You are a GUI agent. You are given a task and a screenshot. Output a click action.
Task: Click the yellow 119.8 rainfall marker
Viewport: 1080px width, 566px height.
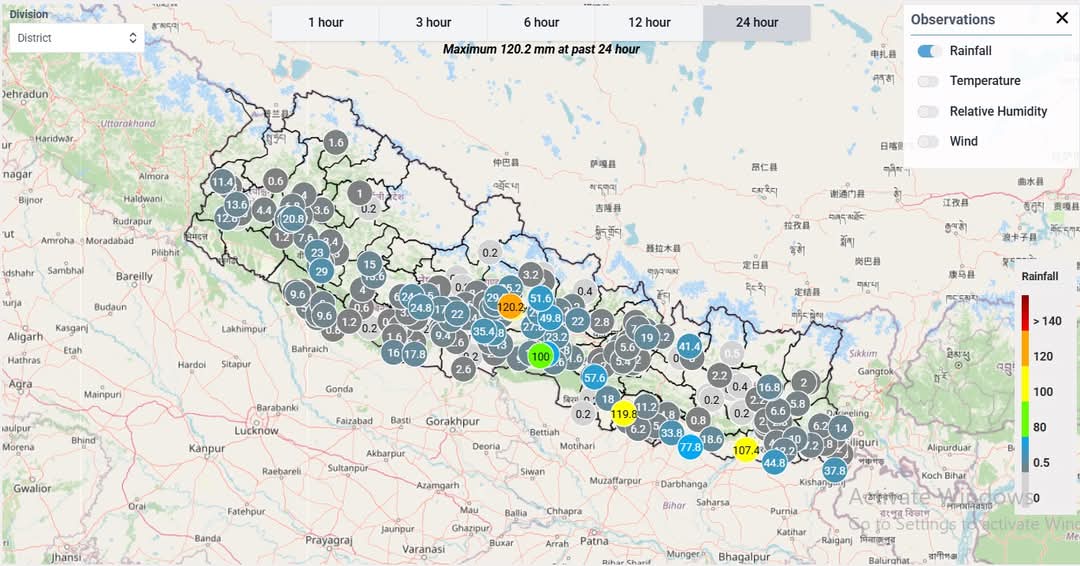tap(624, 413)
